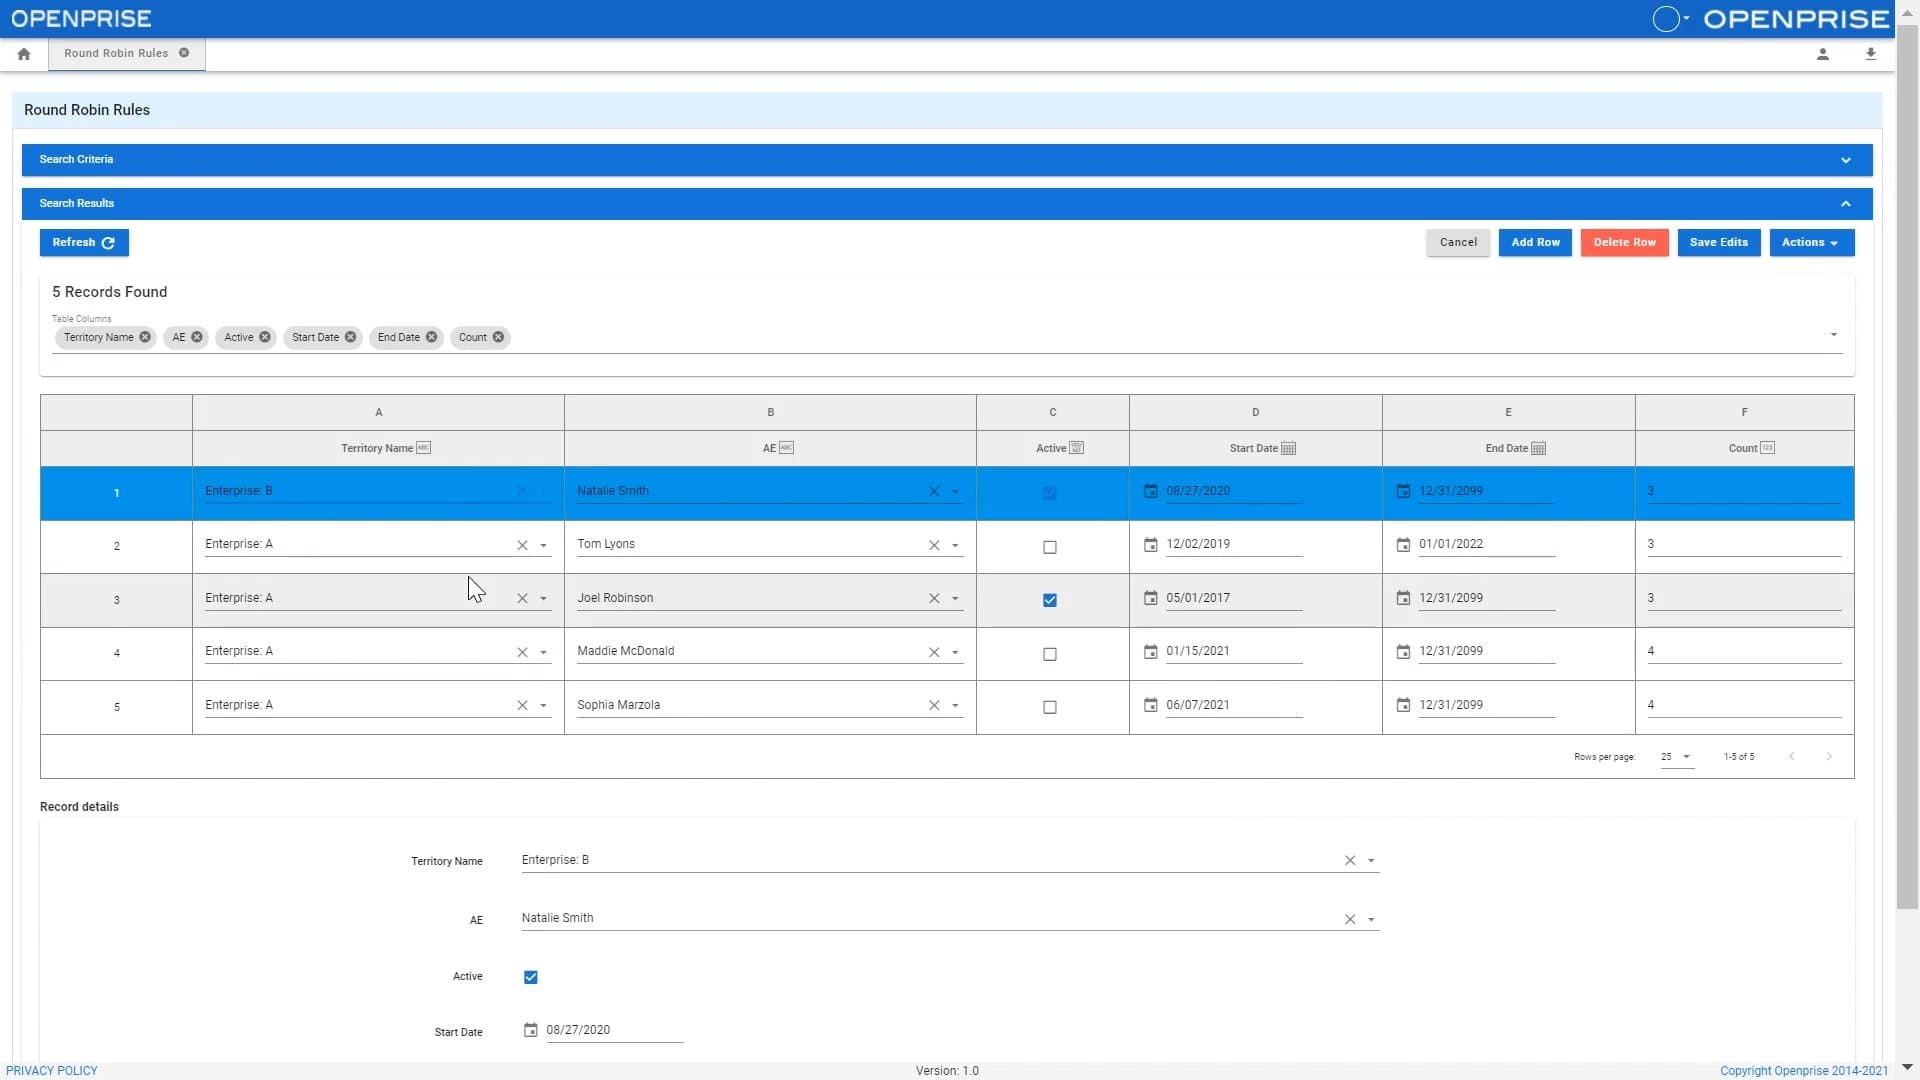Click the user profile icon top right

tap(1824, 54)
